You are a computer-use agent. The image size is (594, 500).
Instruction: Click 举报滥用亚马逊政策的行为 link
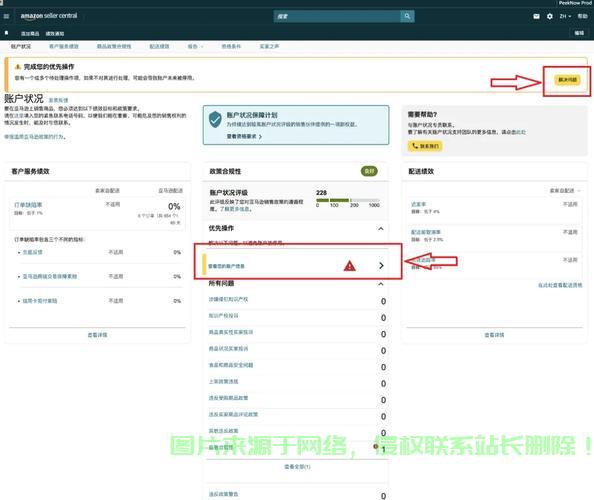coord(34,137)
